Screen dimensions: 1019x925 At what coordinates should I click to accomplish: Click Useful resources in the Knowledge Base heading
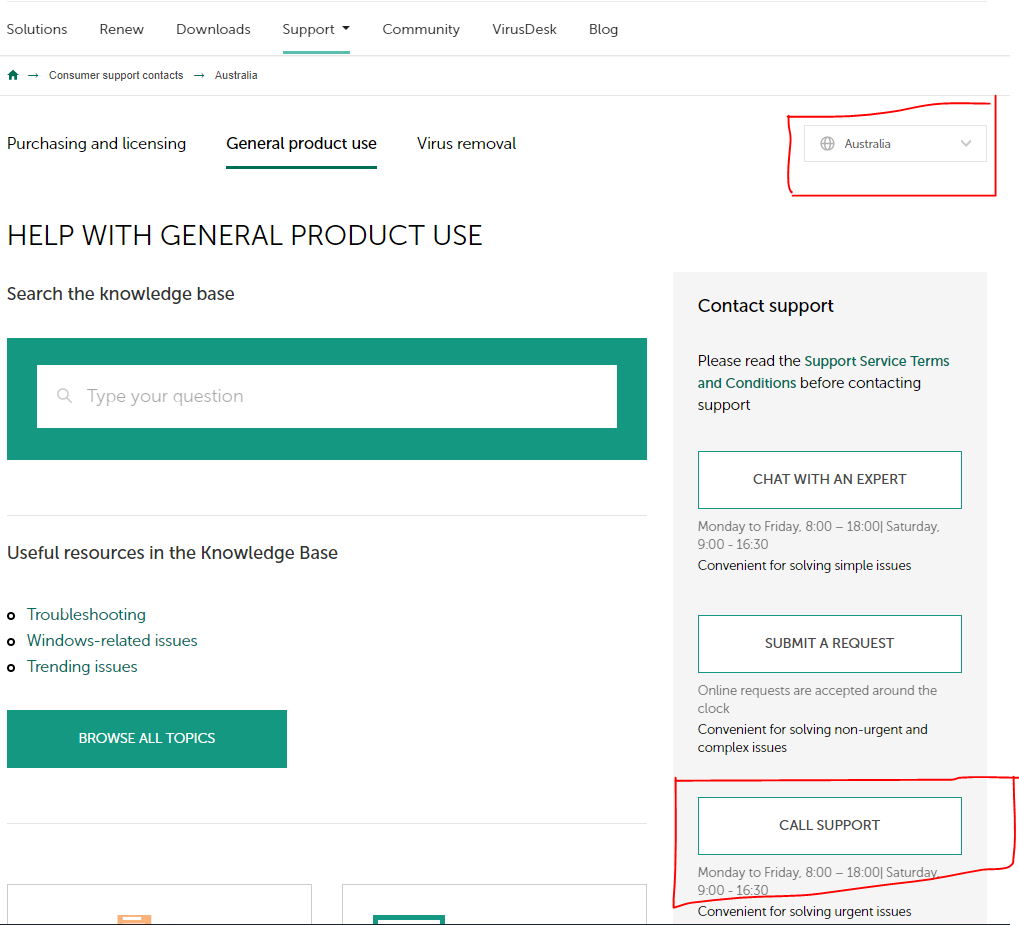click(x=172, y=553)
